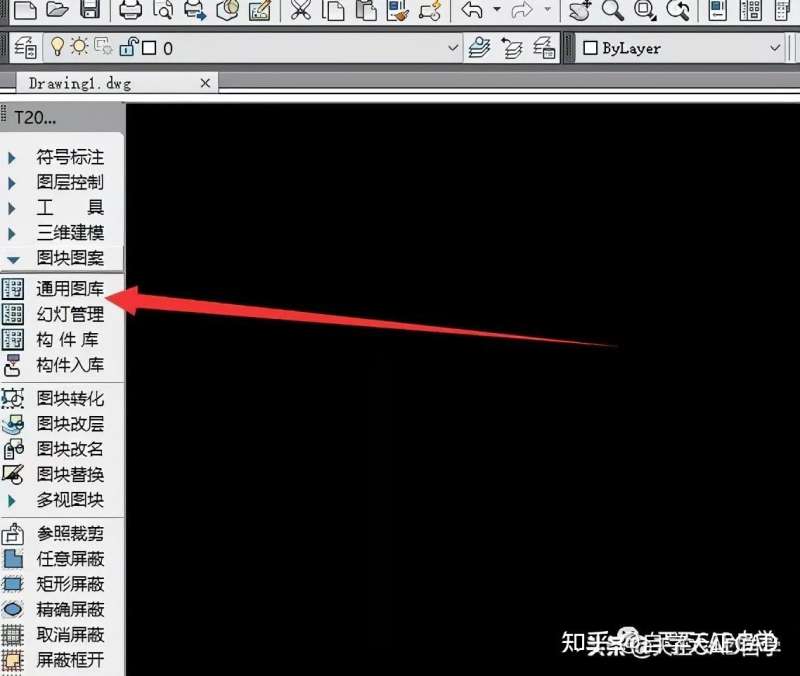The height and width of the screenshot is (676, 800).
Task: Click the black layer color swatch
Action: tap(148, 48)
